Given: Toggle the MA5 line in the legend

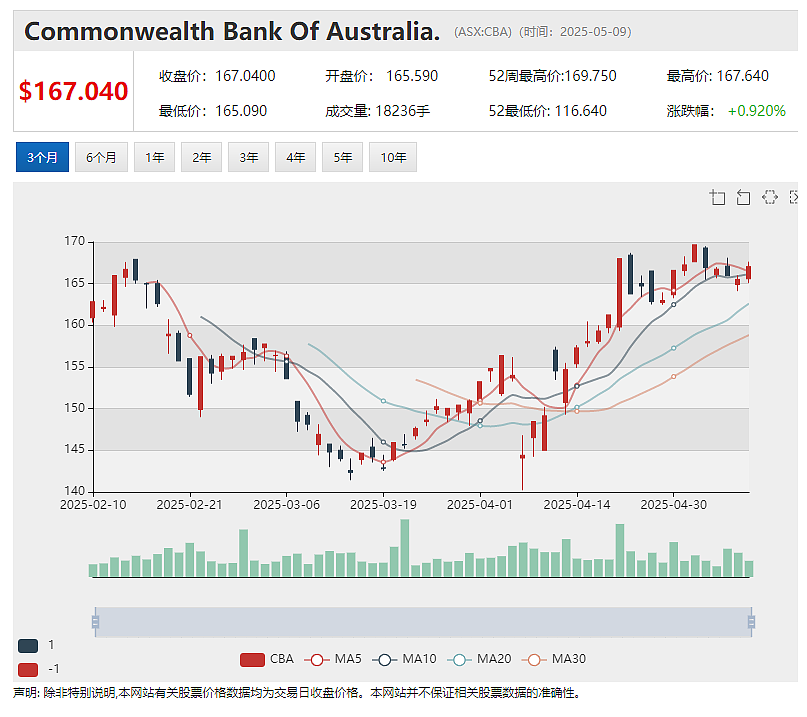Looking at the screenshot, I should [333, 659].
